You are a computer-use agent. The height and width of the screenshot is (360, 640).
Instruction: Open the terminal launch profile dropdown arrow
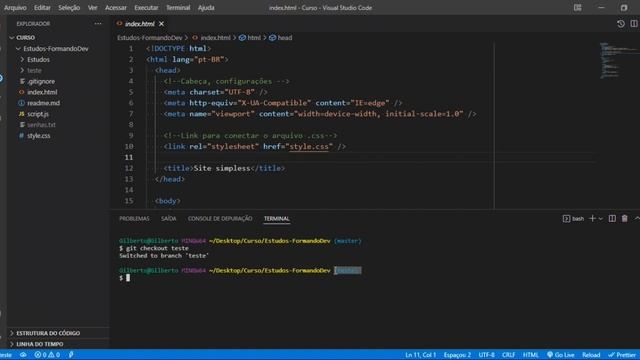pyautogui.click(x=600, y=219)
